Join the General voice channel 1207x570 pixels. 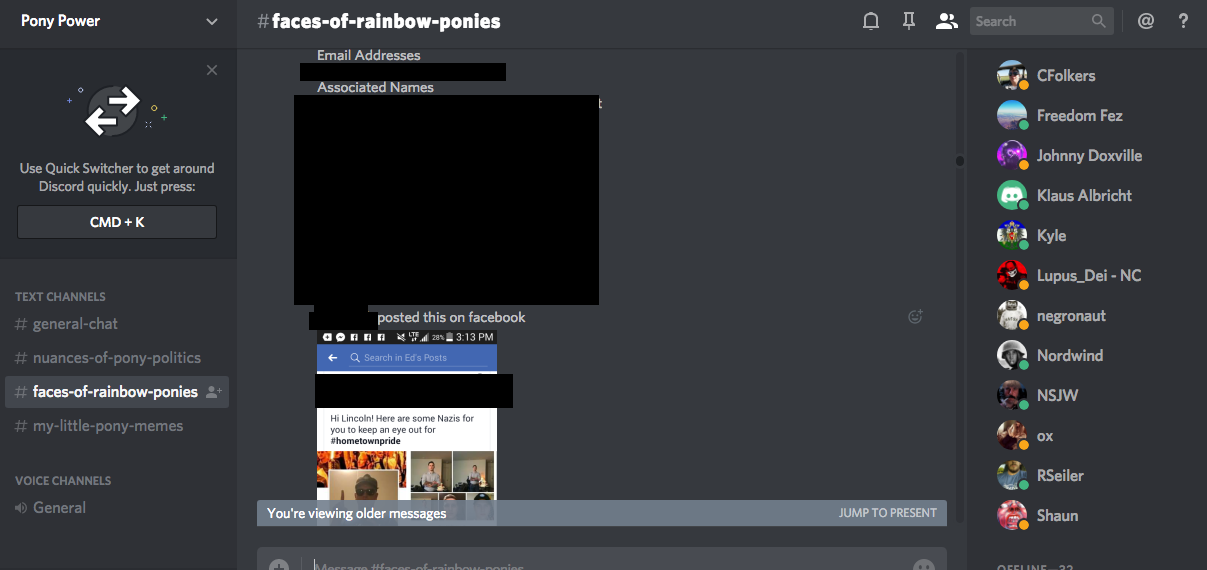pyautogui.click(x=59, y=508)
